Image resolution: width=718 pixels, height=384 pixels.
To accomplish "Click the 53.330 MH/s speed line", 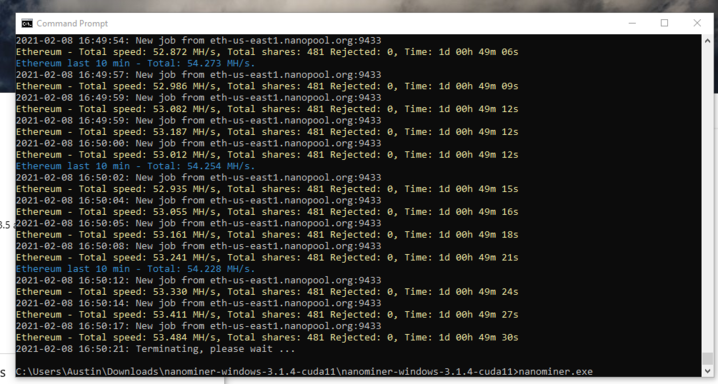I will pyautogui.click(x=267, y=292).
